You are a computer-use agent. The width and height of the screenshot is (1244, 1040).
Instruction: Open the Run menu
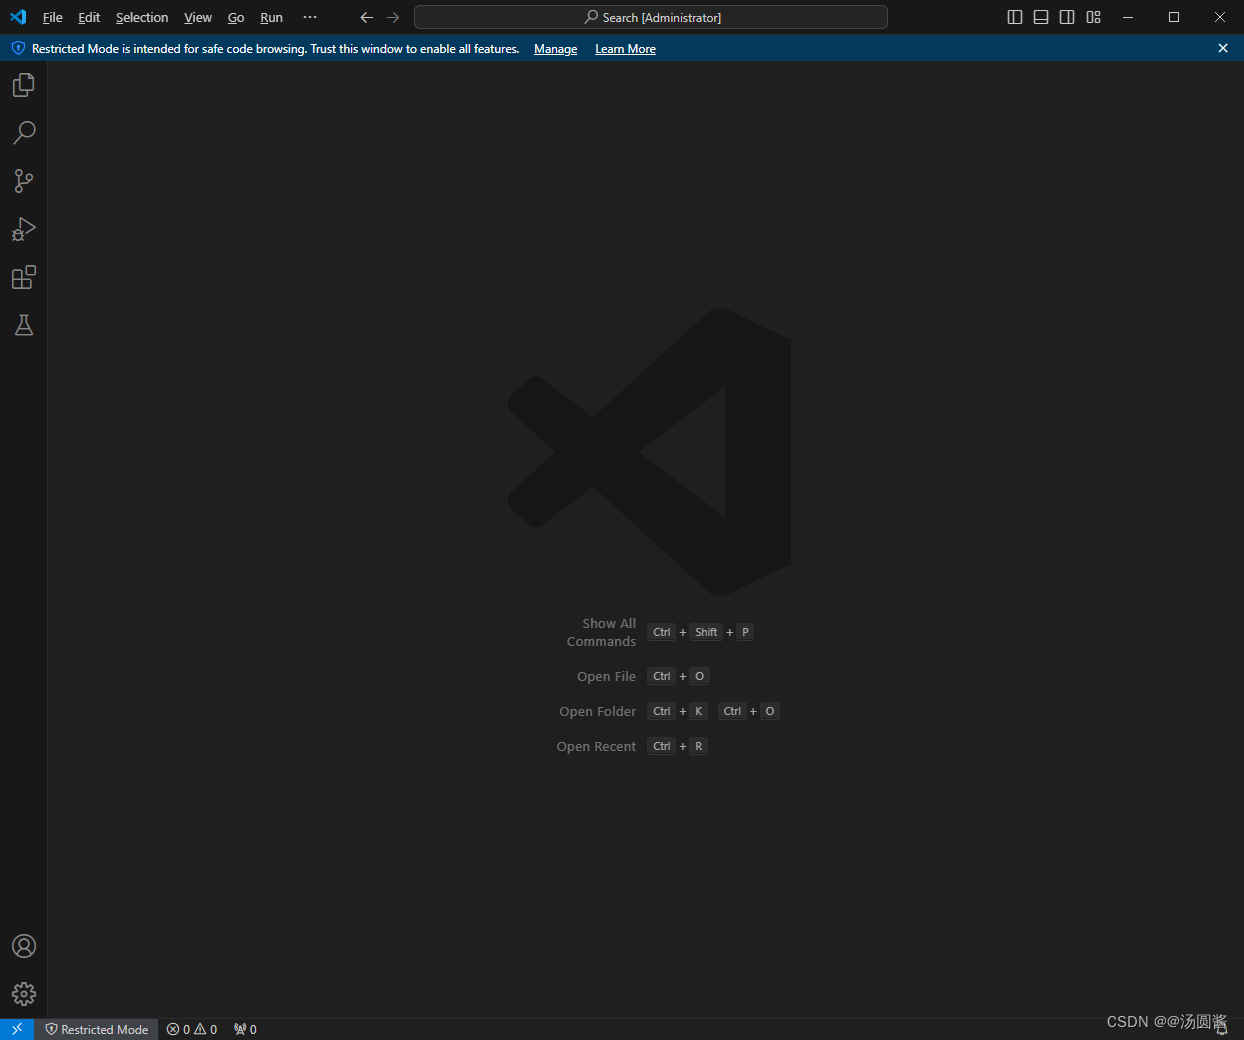[271, 17]
